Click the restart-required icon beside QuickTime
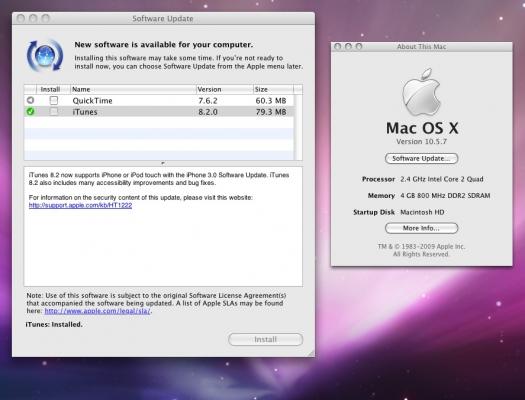The image size is (525, 400). click(x=30, y=100)
